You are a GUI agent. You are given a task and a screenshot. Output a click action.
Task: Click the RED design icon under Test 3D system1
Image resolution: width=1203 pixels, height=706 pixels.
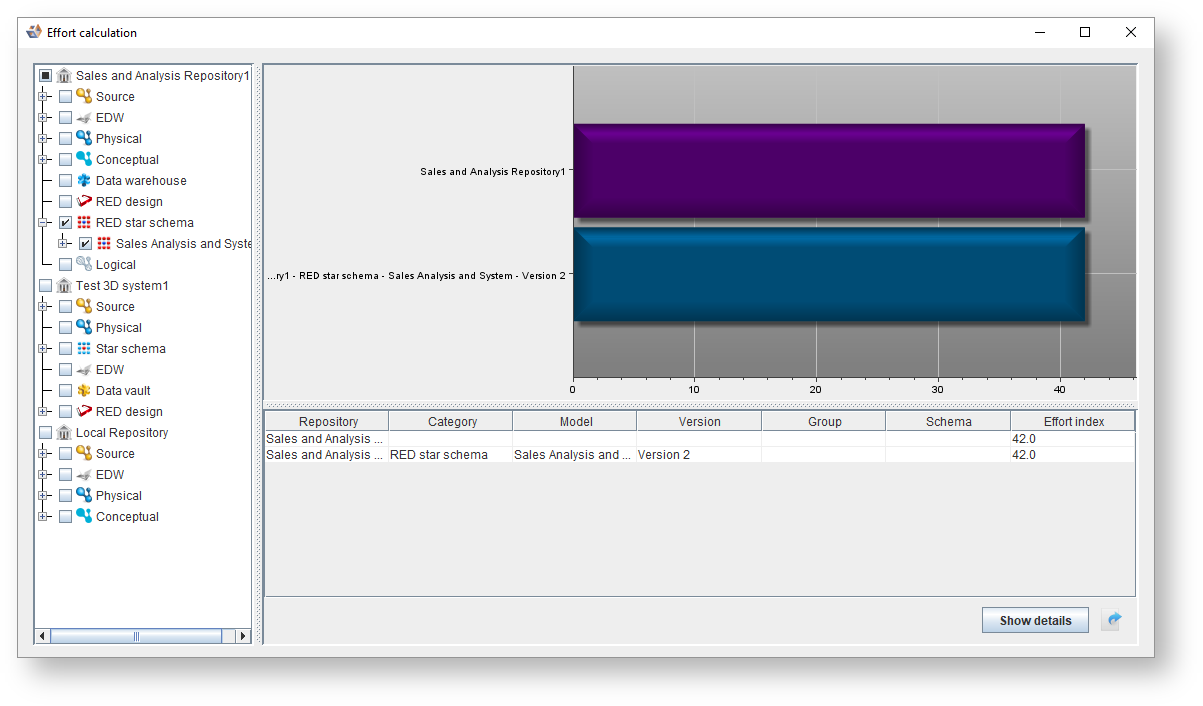tap(84, 412)
